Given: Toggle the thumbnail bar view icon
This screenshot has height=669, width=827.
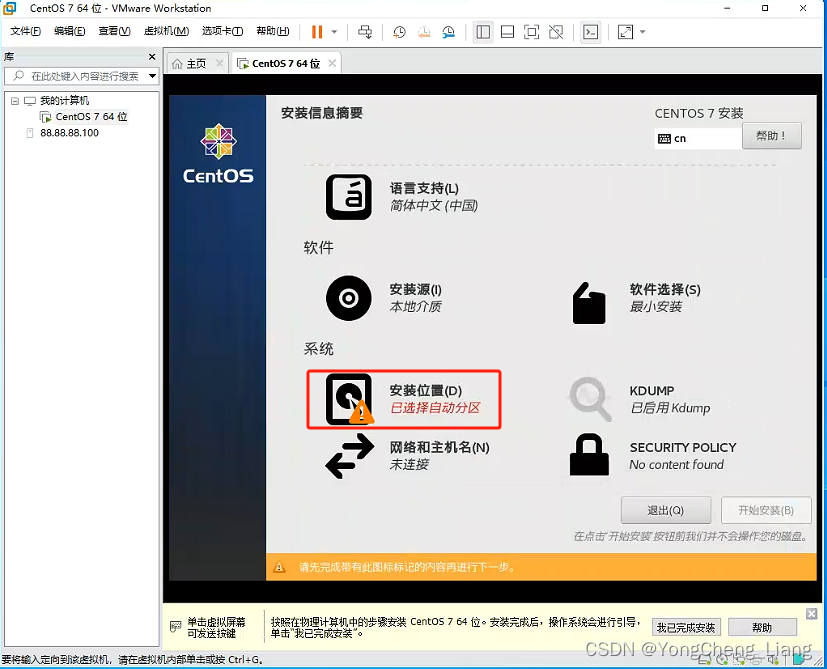Looking at the screenshot, I should point(507,32).
